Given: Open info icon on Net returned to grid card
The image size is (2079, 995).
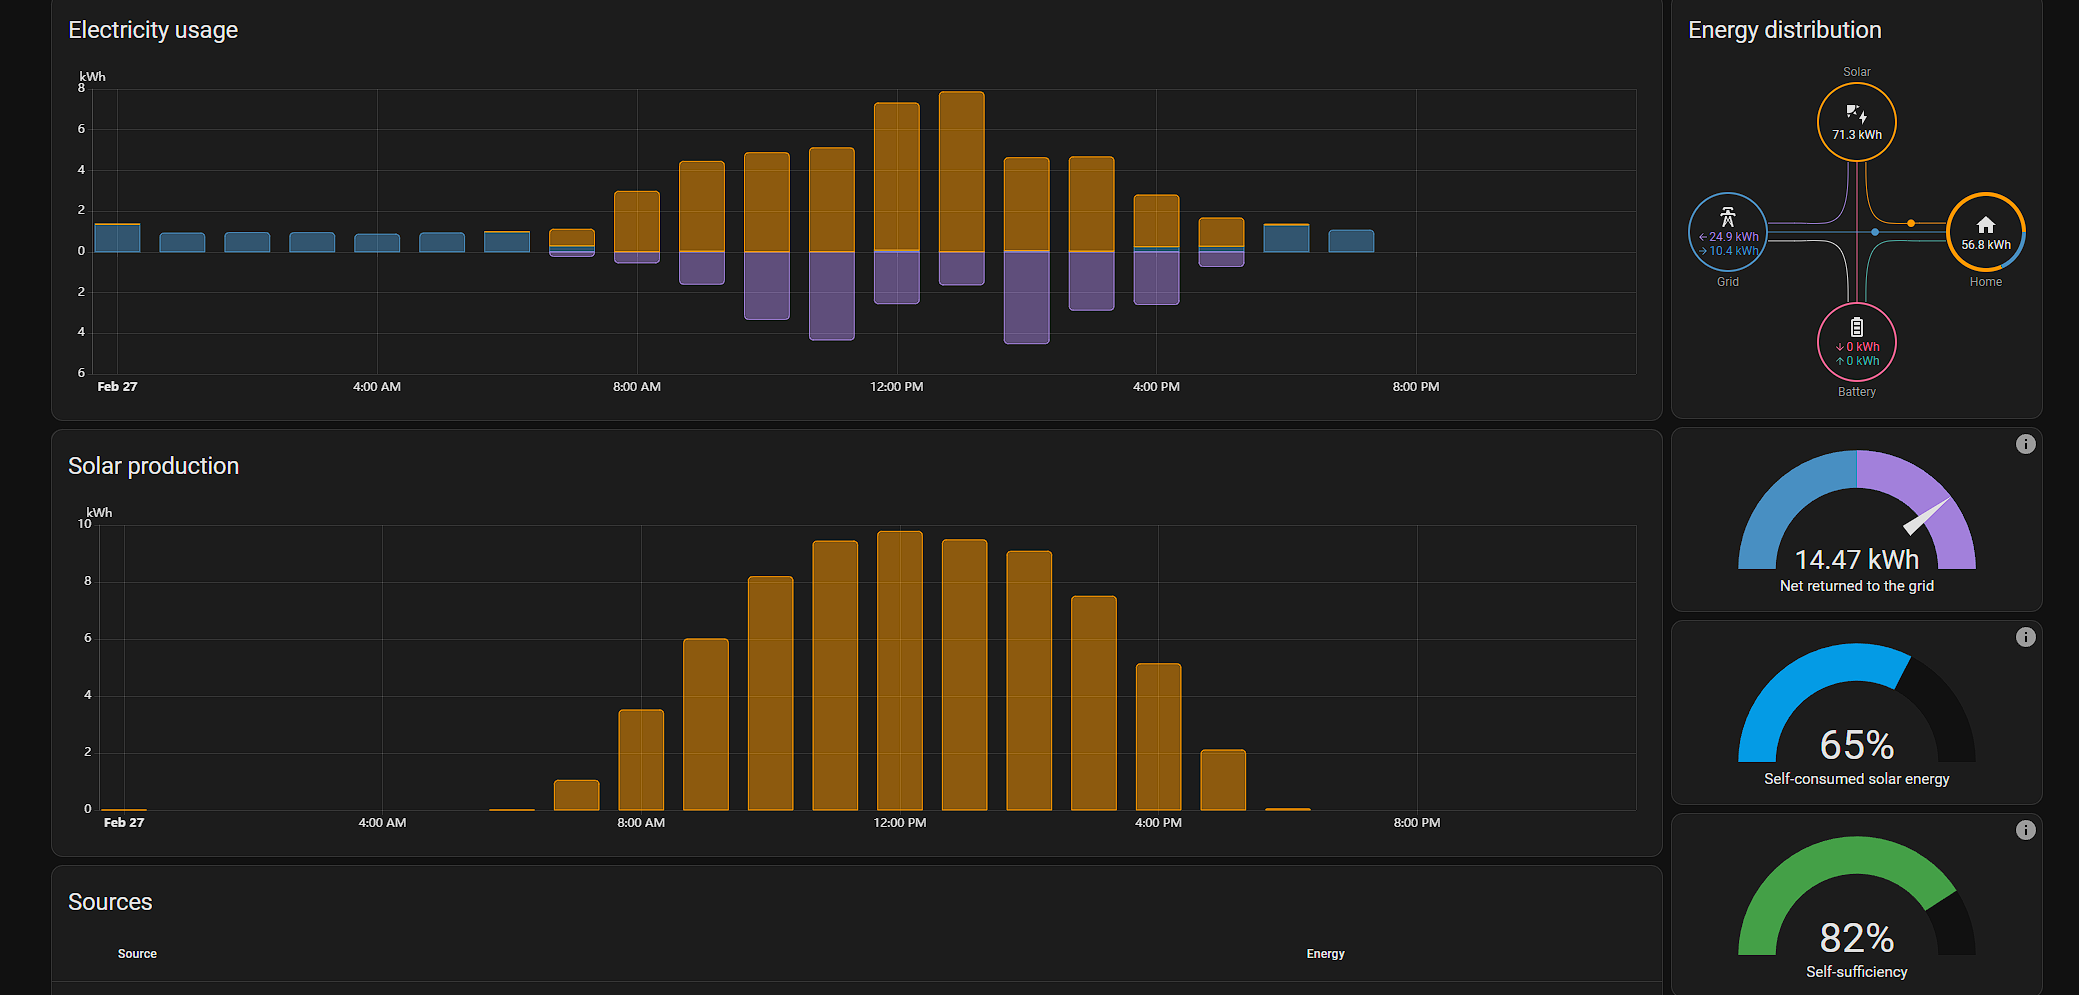Looking at the screenshot, I should [x=2025, y=444].
